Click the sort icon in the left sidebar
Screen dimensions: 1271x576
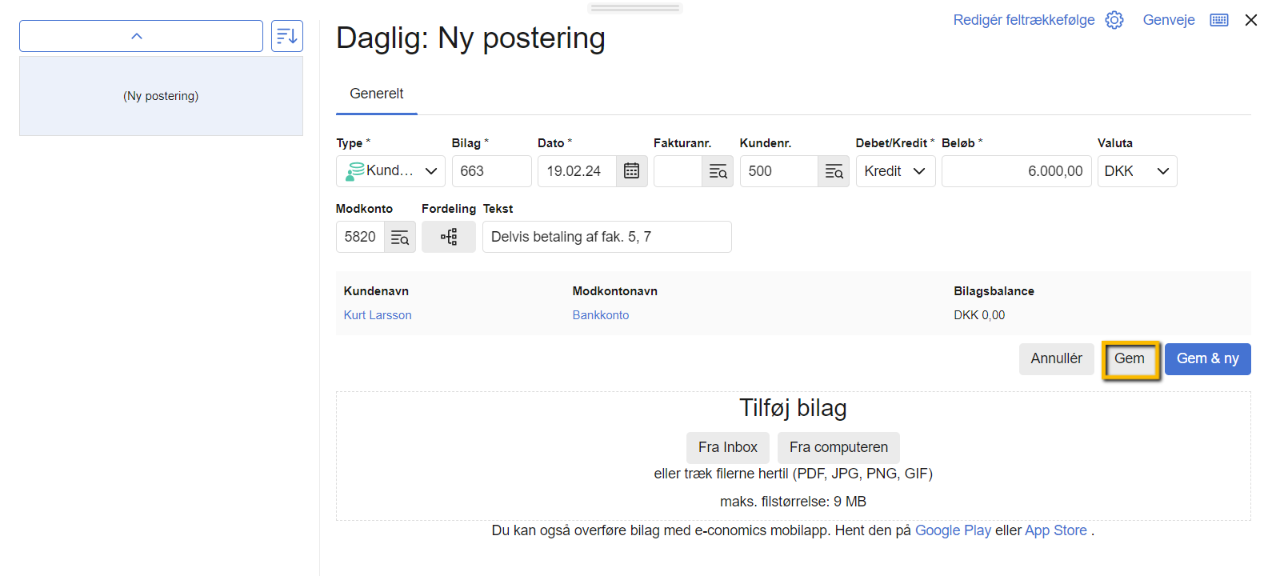[288, 35]
